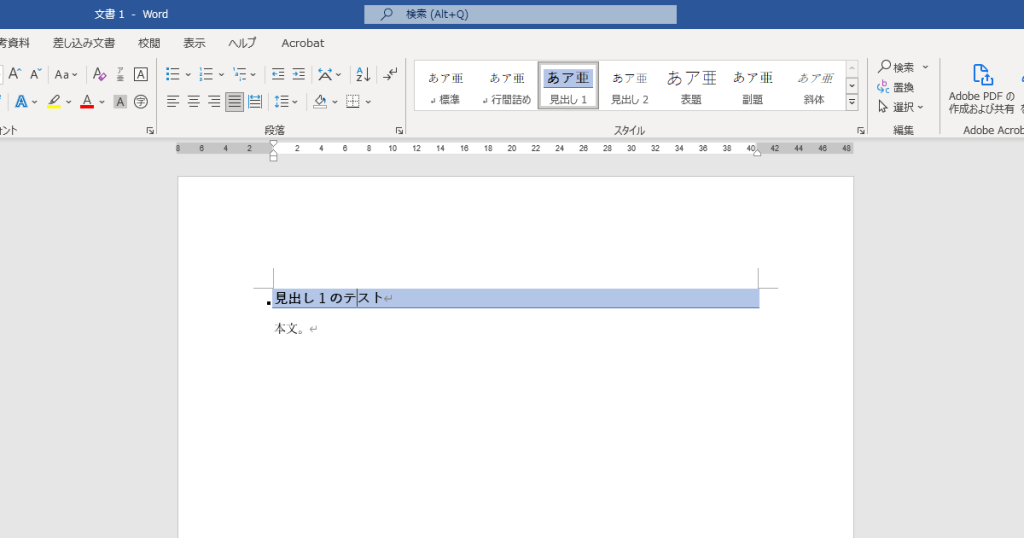Click the Distributed alignment icon

coord(255,101)
